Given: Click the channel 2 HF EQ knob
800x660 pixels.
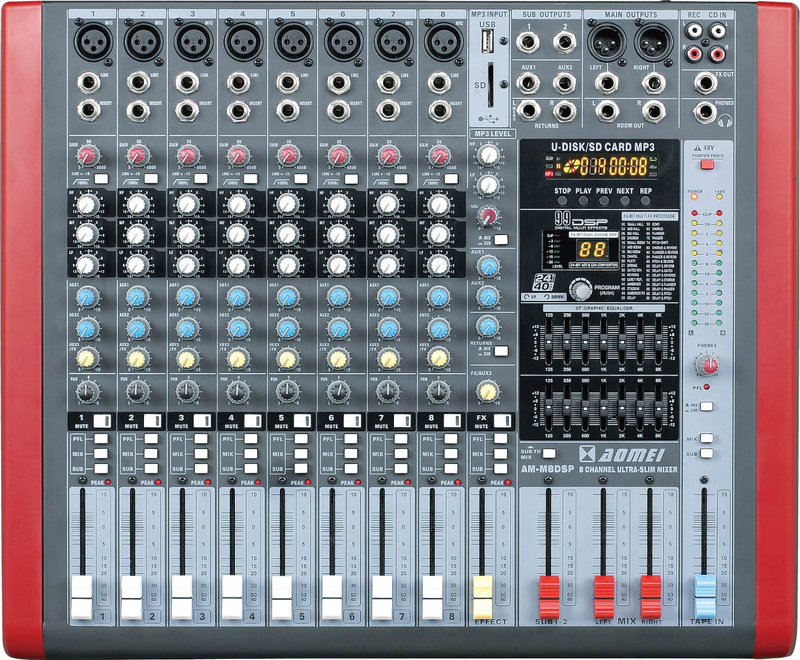Looking at the screenshot, I should point(138,205).
